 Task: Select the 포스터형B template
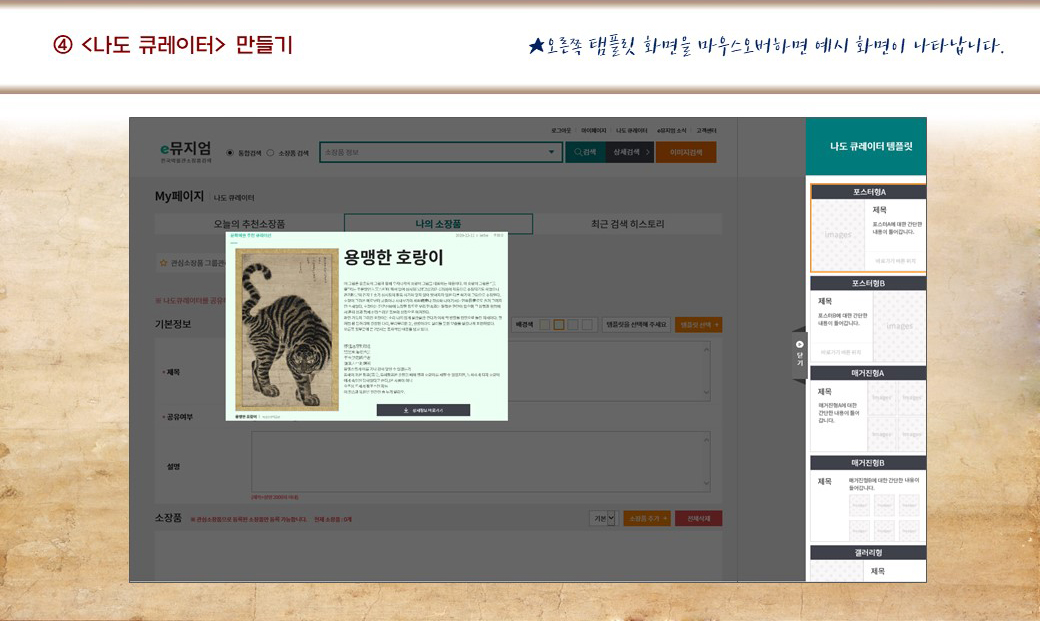coord(868,319)
